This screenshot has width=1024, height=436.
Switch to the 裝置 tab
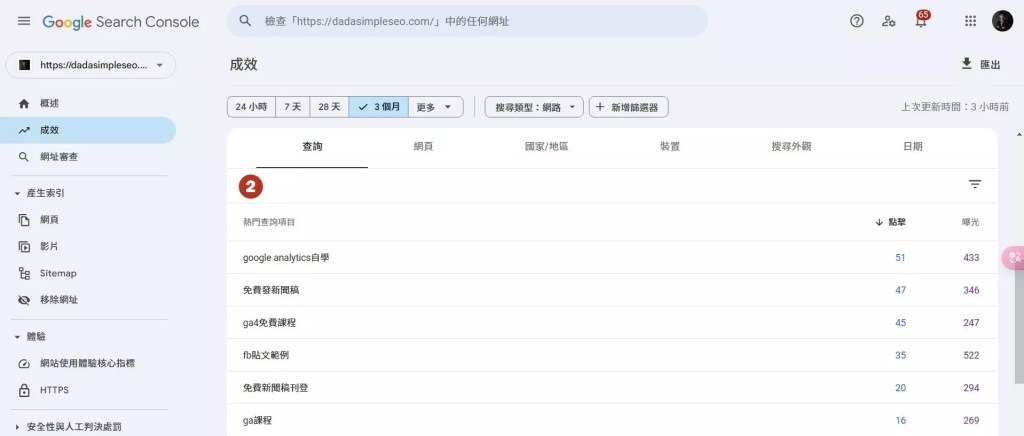[670, 147]
